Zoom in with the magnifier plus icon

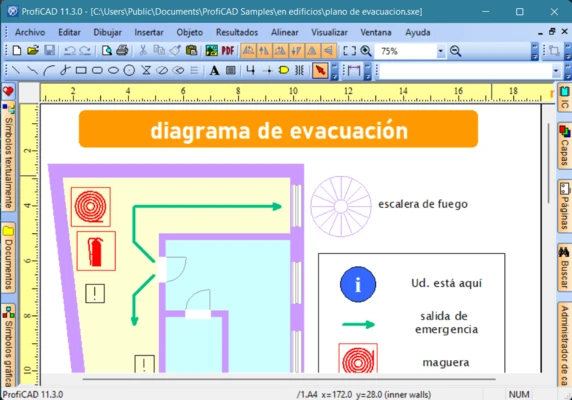366,51
